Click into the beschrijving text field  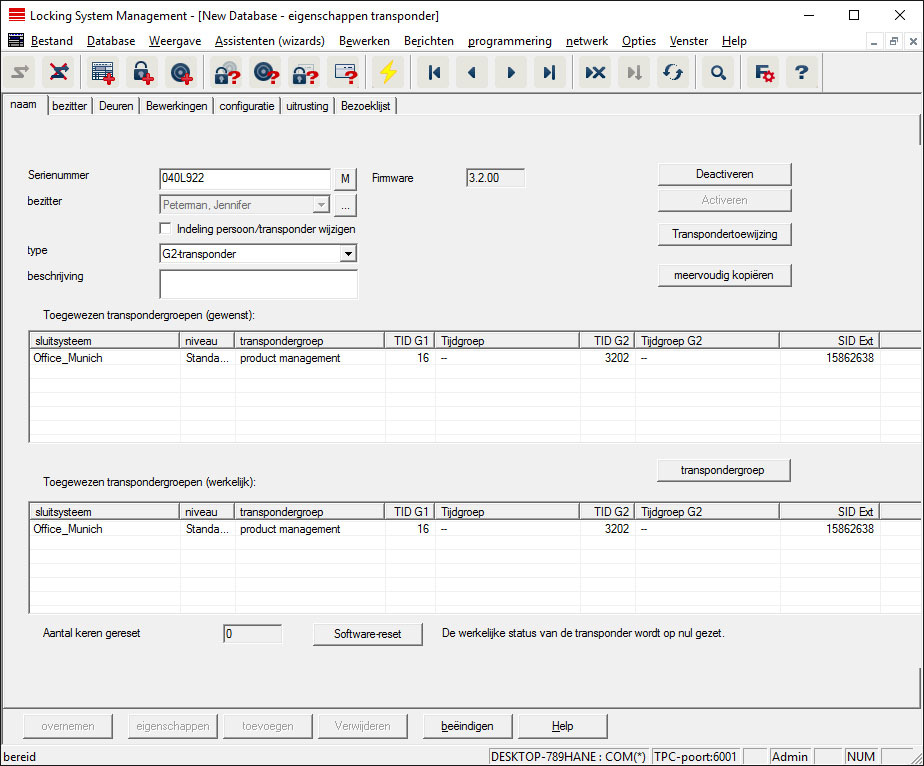click(x=258, y=284)
